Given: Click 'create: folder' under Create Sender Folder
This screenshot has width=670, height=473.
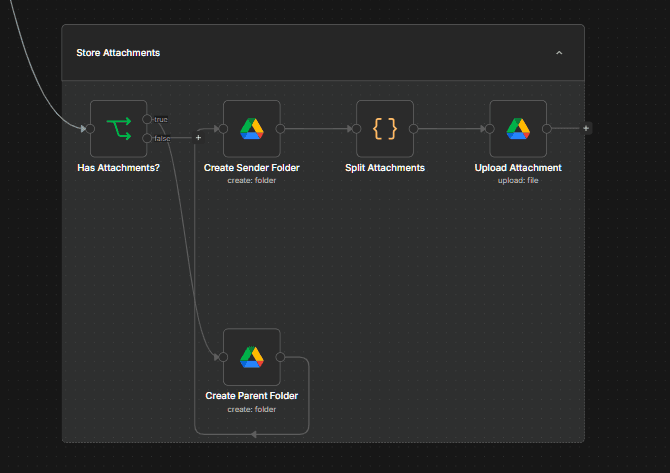Looking at the screenshot, I should pos(252,180).
